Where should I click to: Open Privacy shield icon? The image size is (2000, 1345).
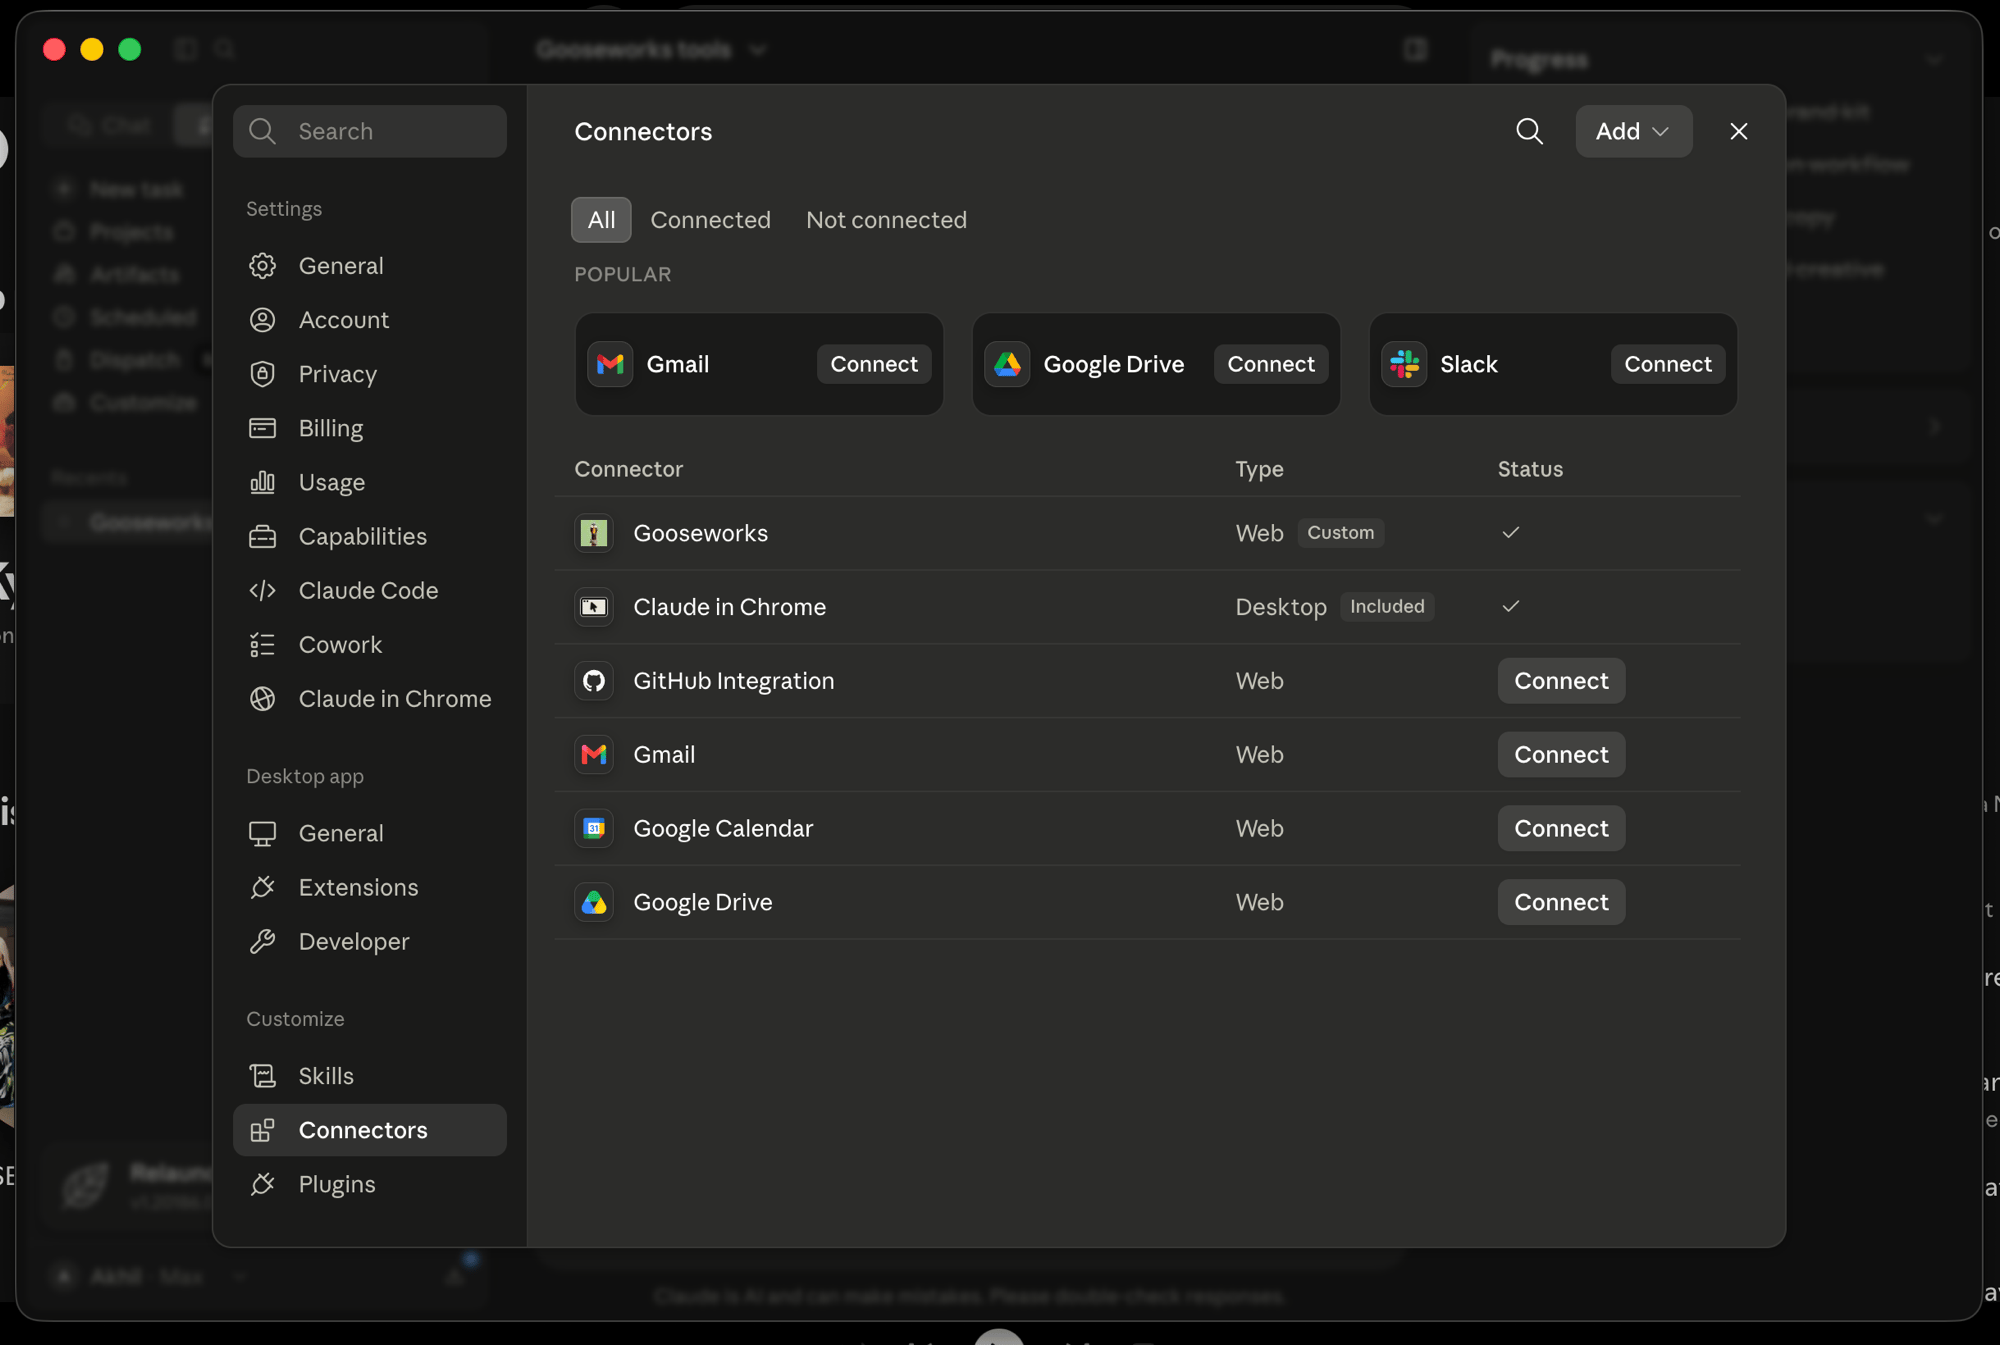click(262, 374)
